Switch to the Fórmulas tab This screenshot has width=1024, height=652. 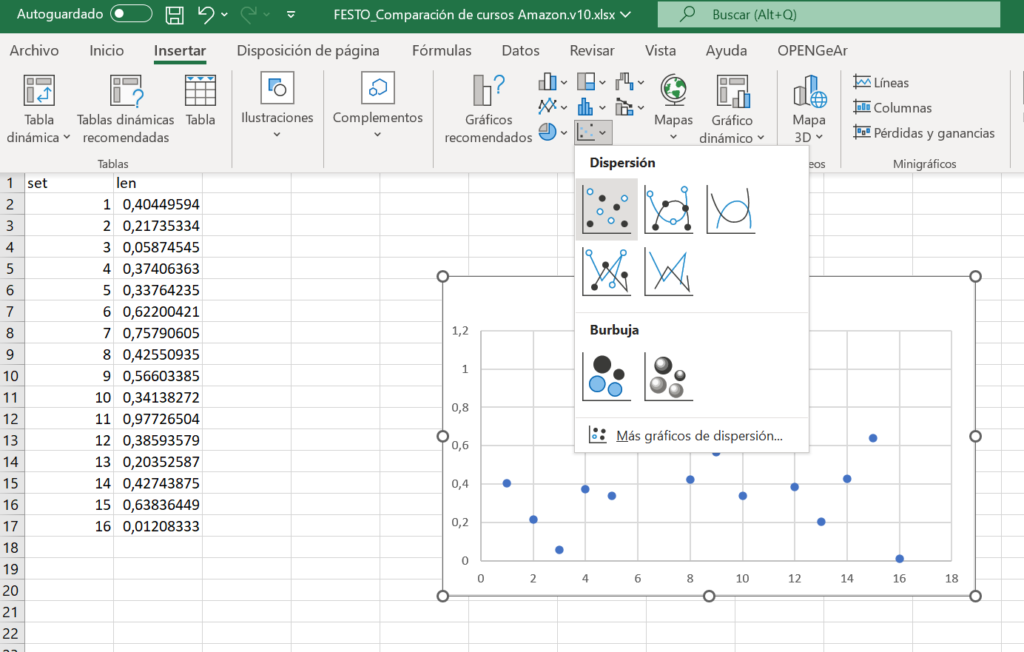(x=441, y=50)
